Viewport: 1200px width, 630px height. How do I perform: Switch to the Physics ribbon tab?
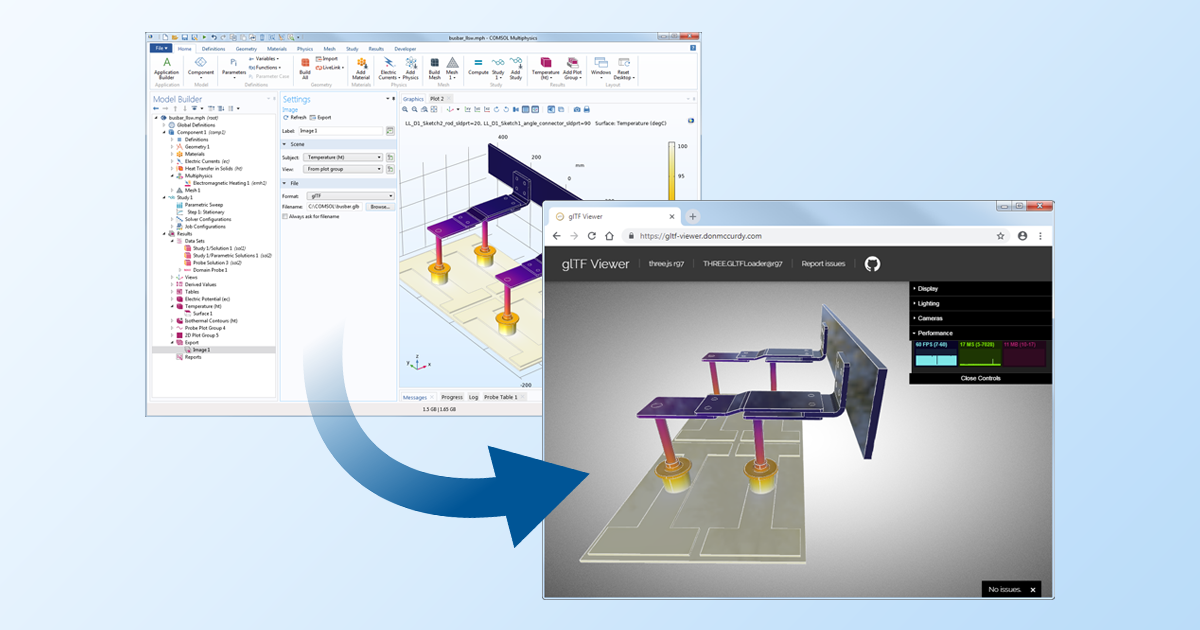[304, 48]
